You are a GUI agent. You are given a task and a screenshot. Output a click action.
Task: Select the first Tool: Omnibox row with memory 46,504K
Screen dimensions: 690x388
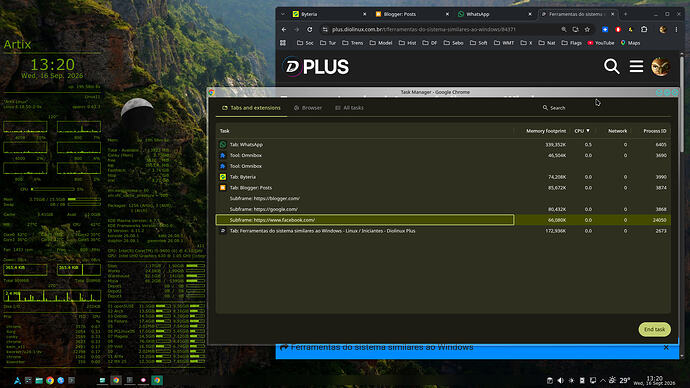443,155
